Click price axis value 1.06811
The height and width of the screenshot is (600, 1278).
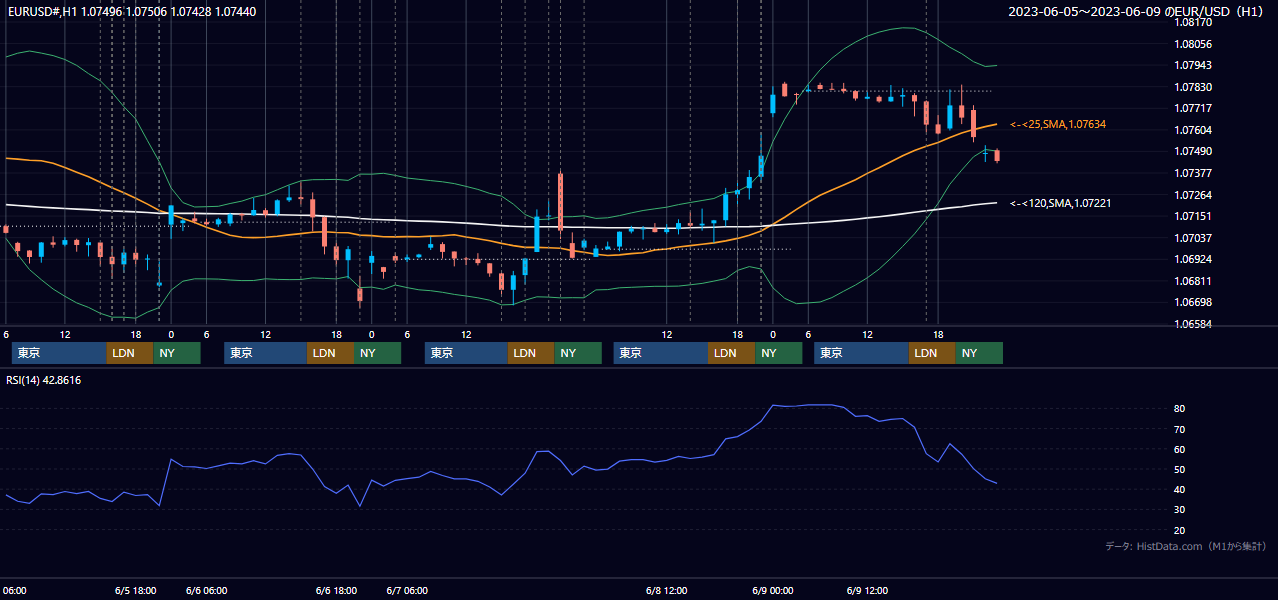[1194, 281]
